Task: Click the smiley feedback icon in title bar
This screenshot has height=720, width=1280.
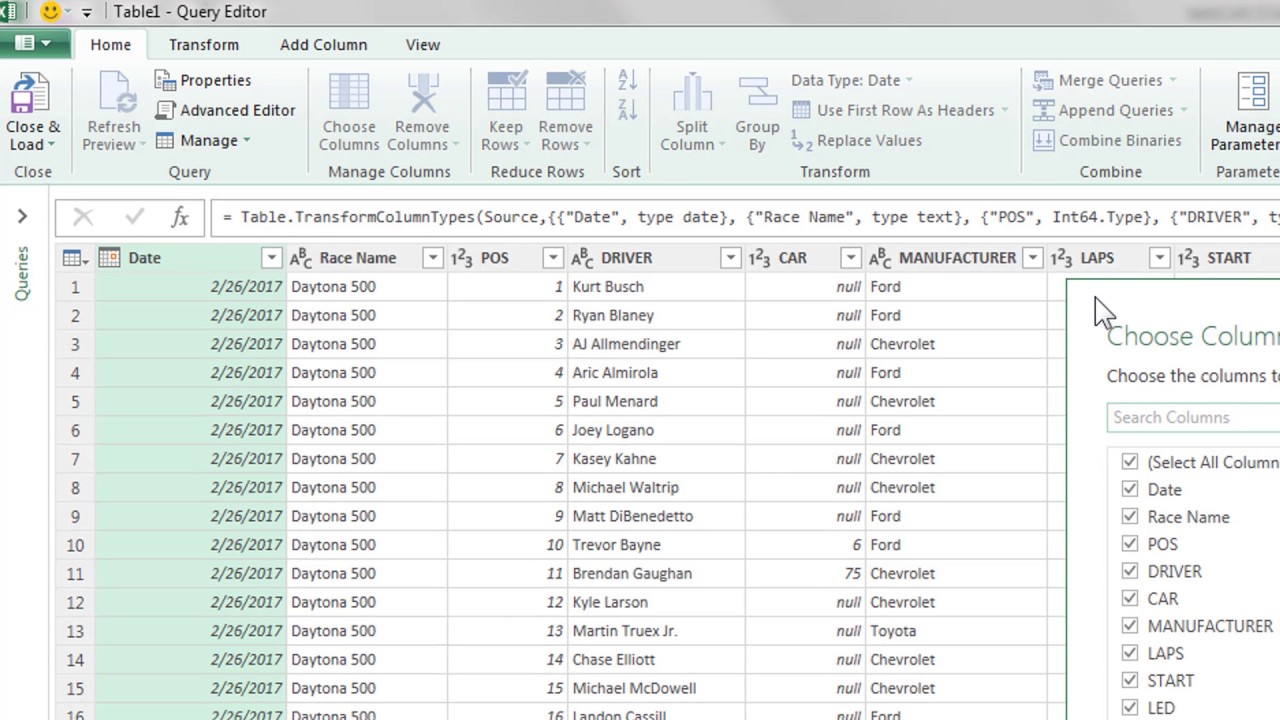Action: click(49, 12)
